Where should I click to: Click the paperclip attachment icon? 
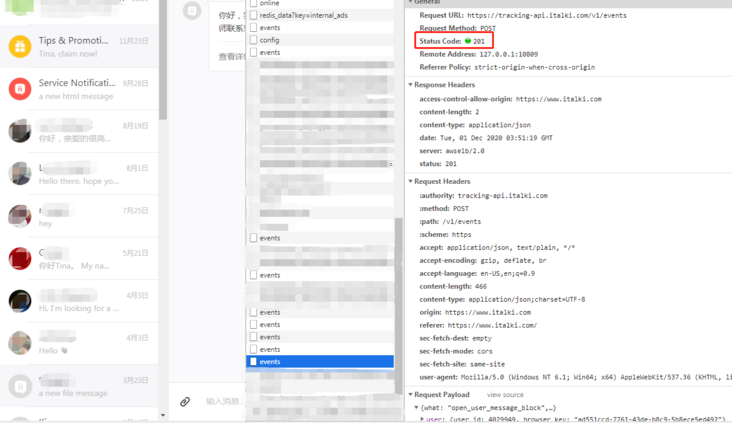point(185,402)
